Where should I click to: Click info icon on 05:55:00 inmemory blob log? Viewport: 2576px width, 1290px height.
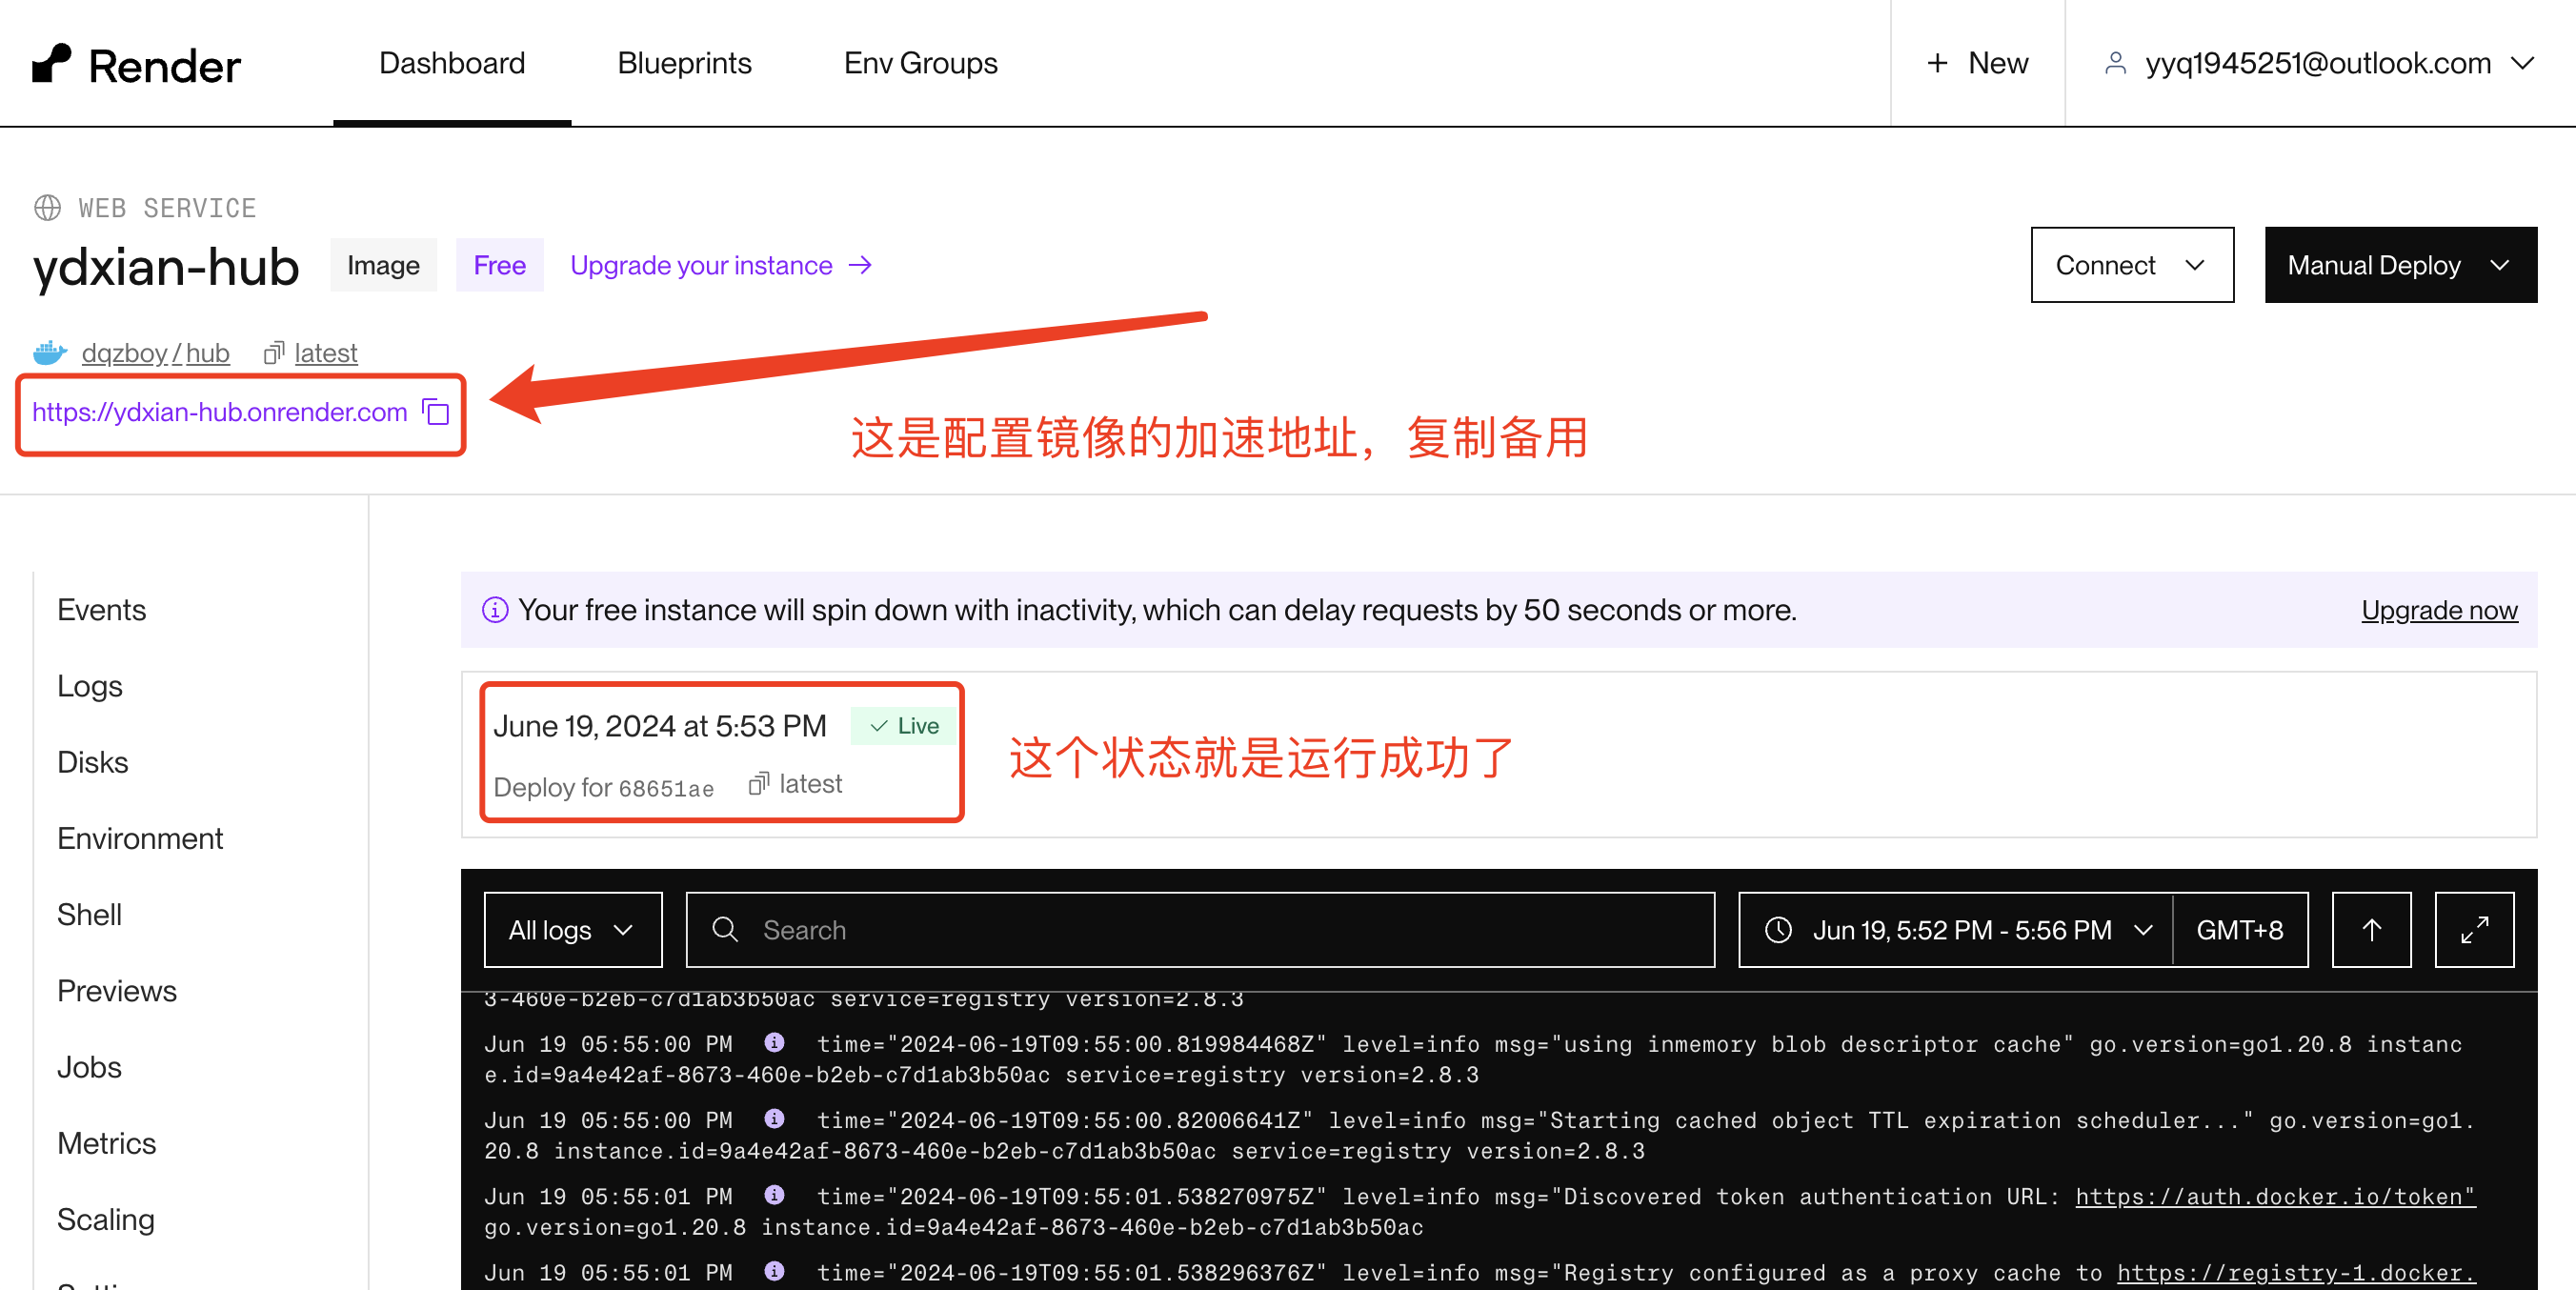point(774,1043)
